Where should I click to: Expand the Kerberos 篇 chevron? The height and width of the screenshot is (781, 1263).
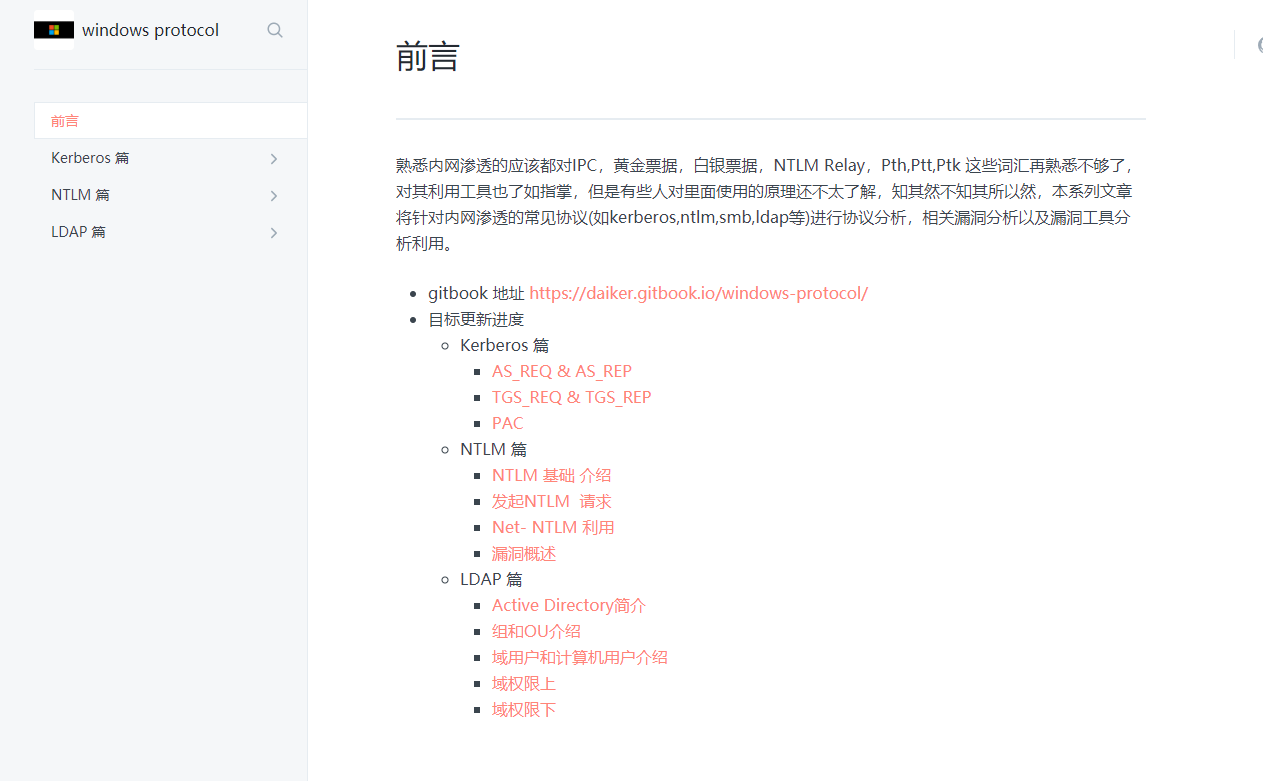point(274,158)
